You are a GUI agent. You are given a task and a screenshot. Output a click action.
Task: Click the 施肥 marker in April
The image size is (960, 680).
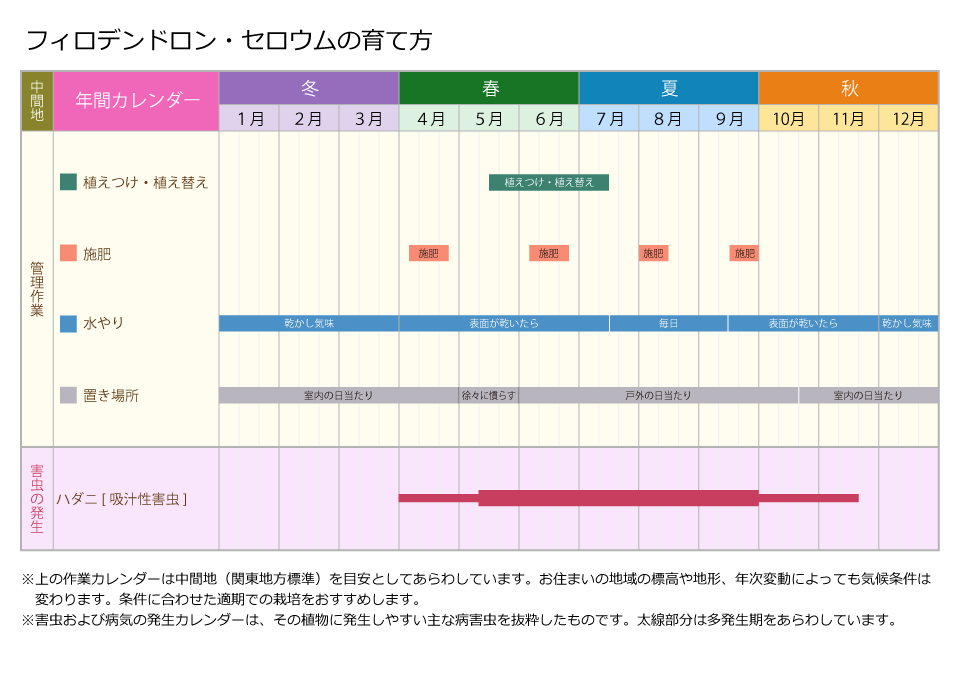tap(429, 253)
